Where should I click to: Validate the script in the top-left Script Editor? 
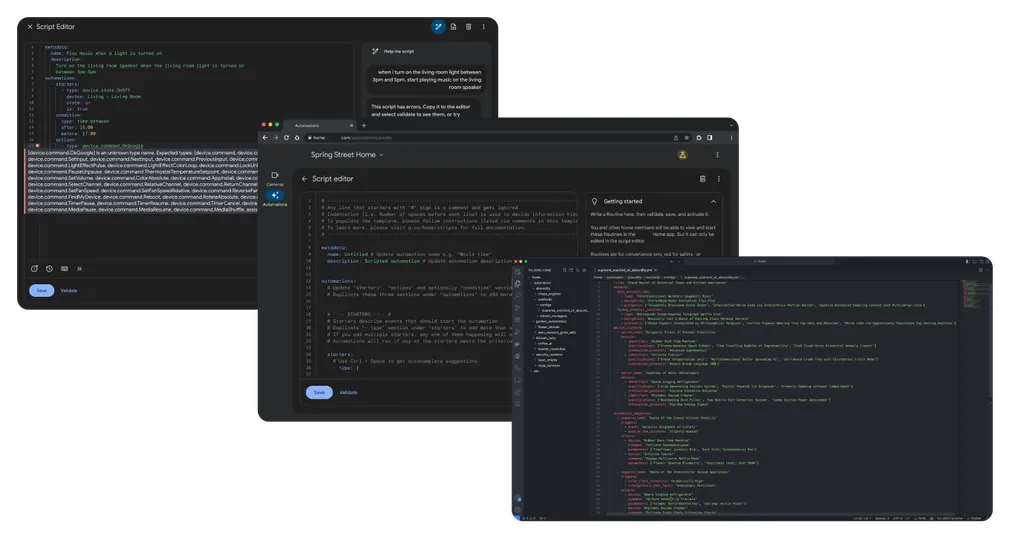tap(69, 291)
